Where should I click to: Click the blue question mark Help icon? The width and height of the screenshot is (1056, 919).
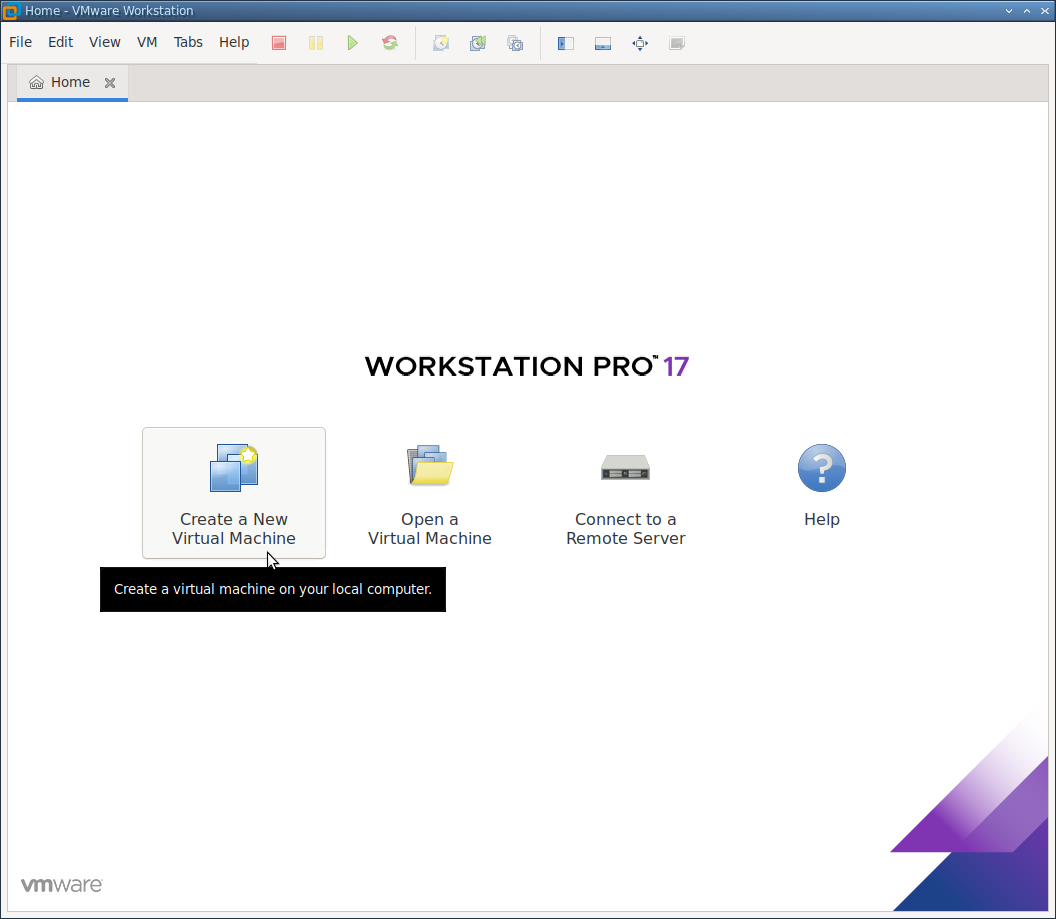pos(822,468)
